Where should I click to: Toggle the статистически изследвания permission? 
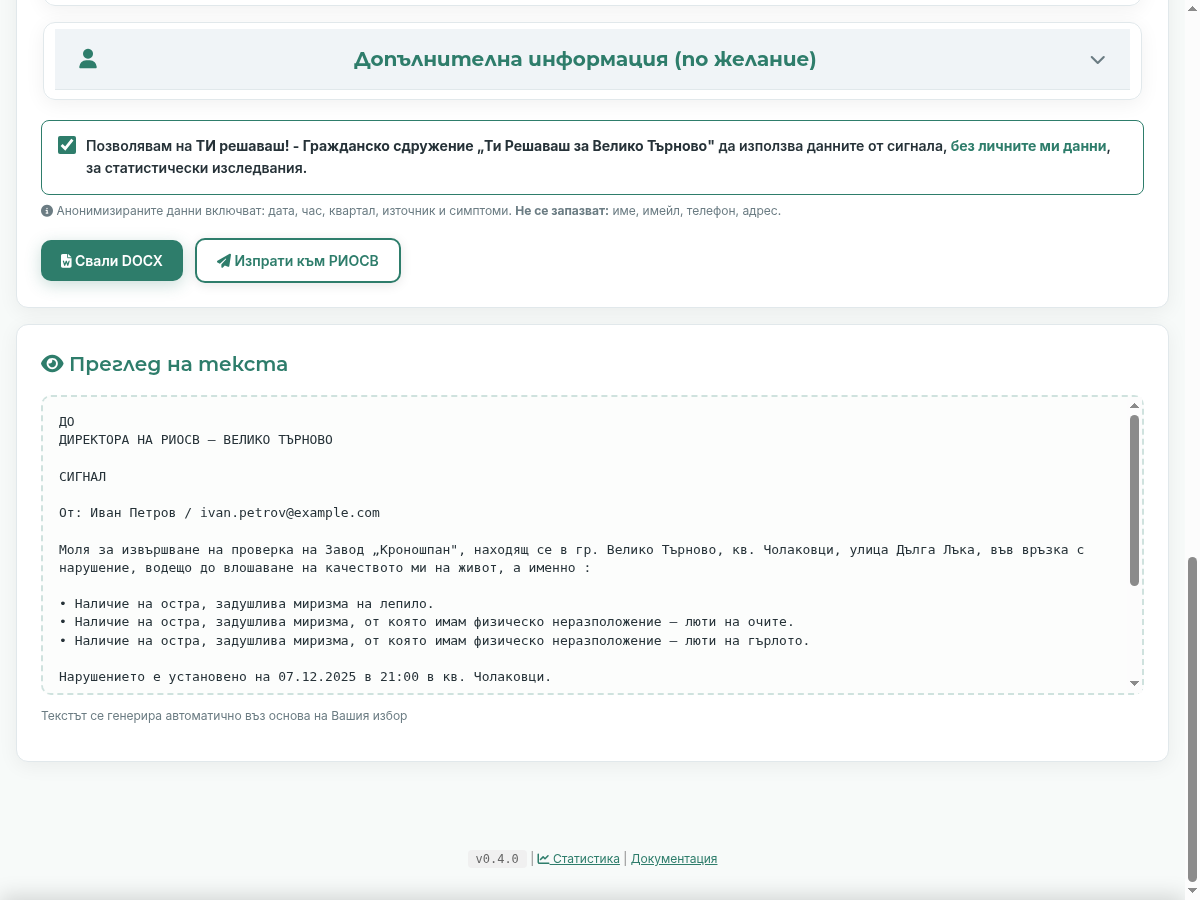tap(65, 145)
